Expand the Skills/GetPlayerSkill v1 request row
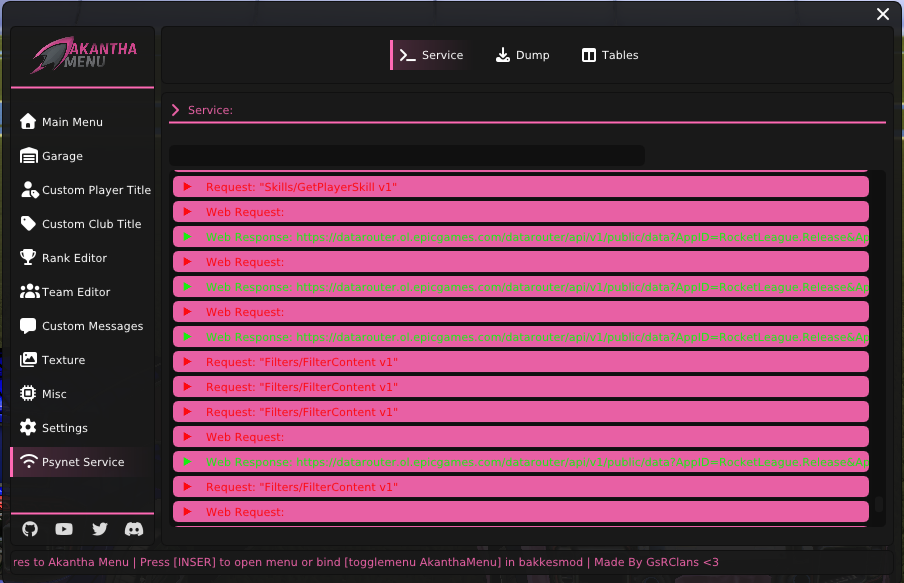The height and width of the screenshot is (583, 904). (x=187, y=187)
